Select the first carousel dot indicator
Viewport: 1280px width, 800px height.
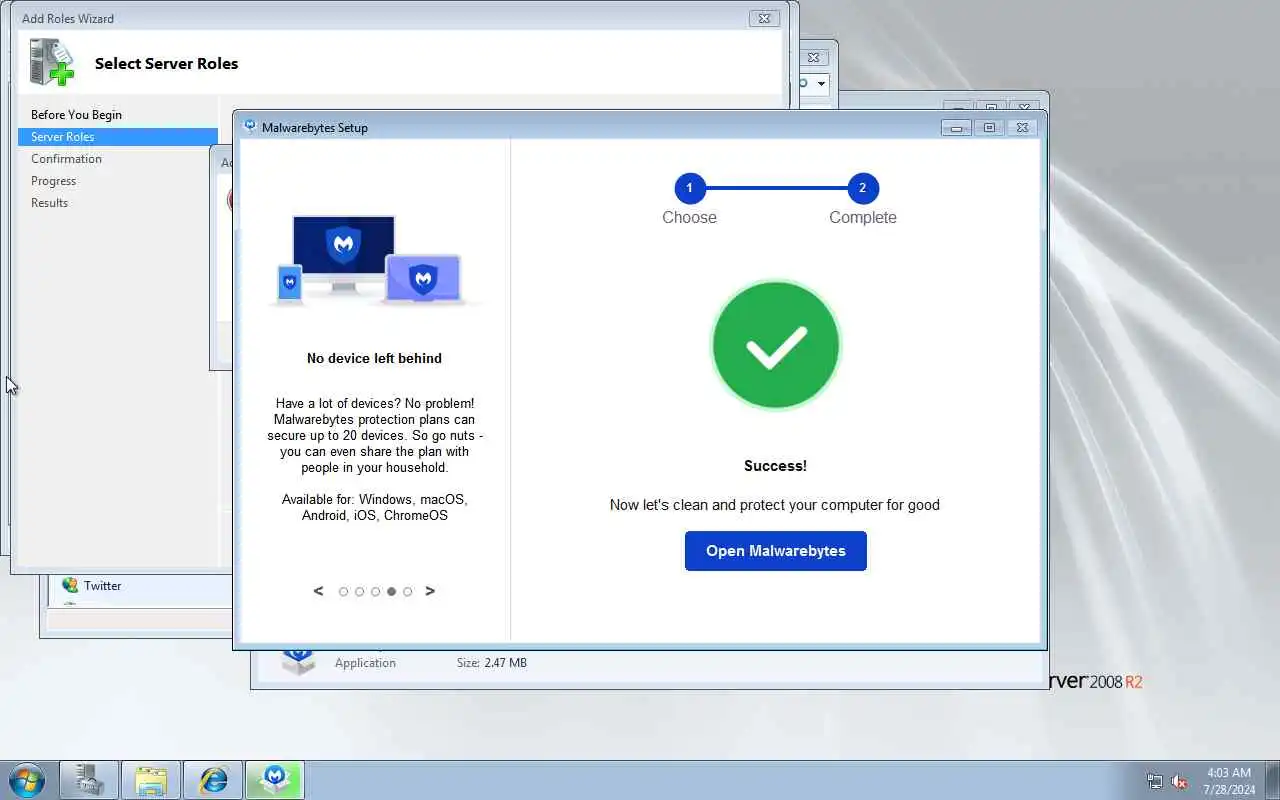[x=343, y=592]
